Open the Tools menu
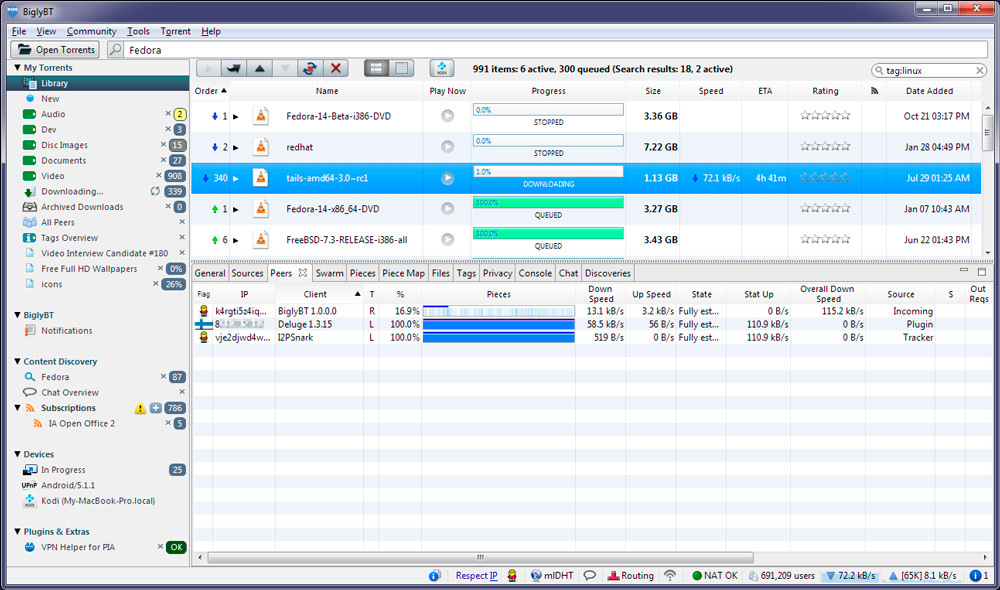The height and width of the screenshot is (590, 1000). pos(138,31)
